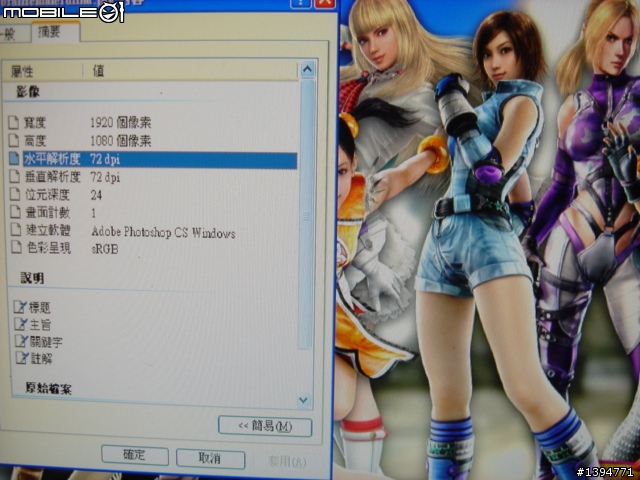This screenshot has height=480, width=640.
Task: Select the 寬度 property row
Action: point(152,122)
